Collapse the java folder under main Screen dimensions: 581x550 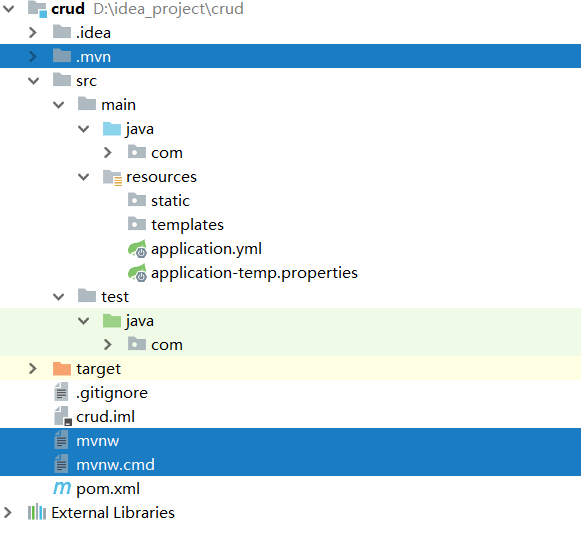pos(84,129)
